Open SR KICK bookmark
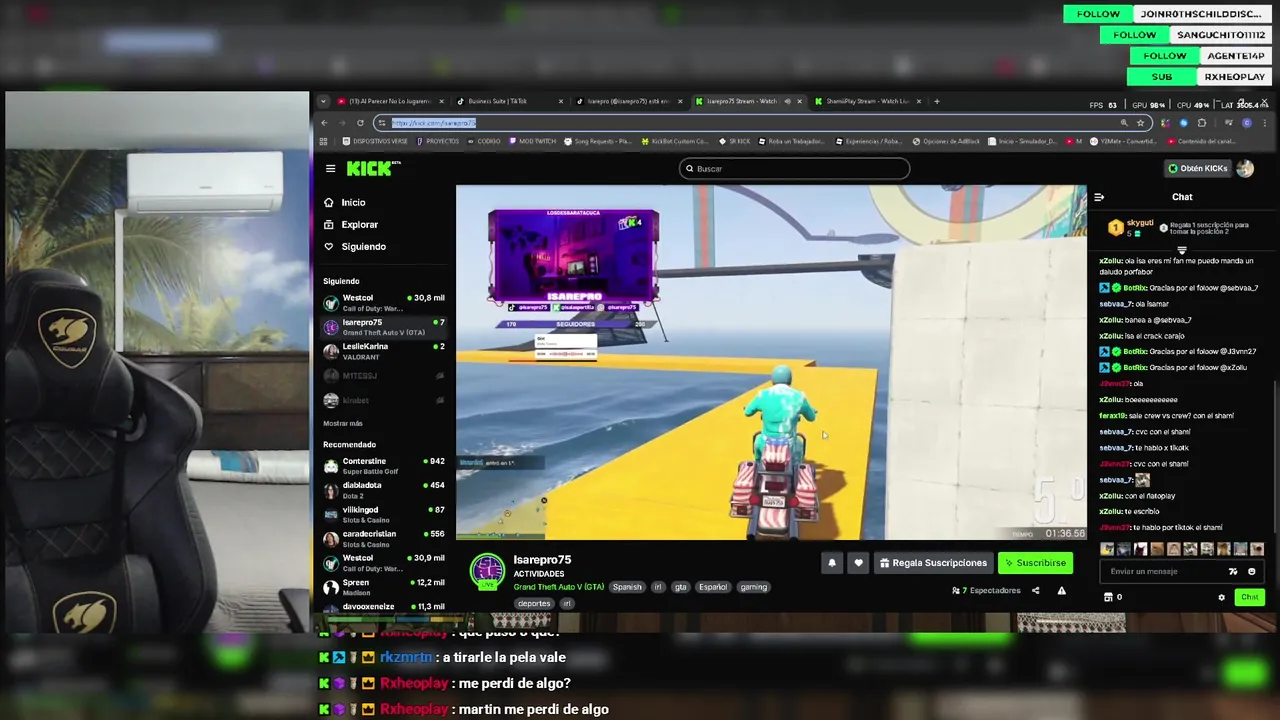 point(733,141)
